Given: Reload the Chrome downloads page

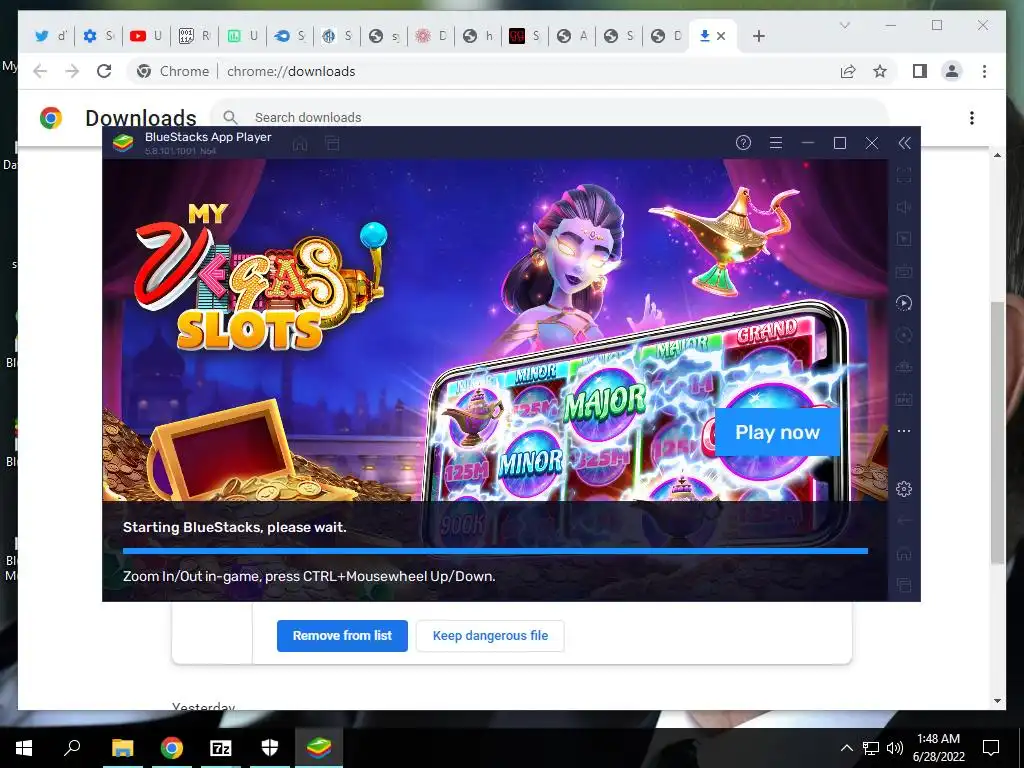Looking at the screenshot, I should pyautogui.click(x=104, y=71).
